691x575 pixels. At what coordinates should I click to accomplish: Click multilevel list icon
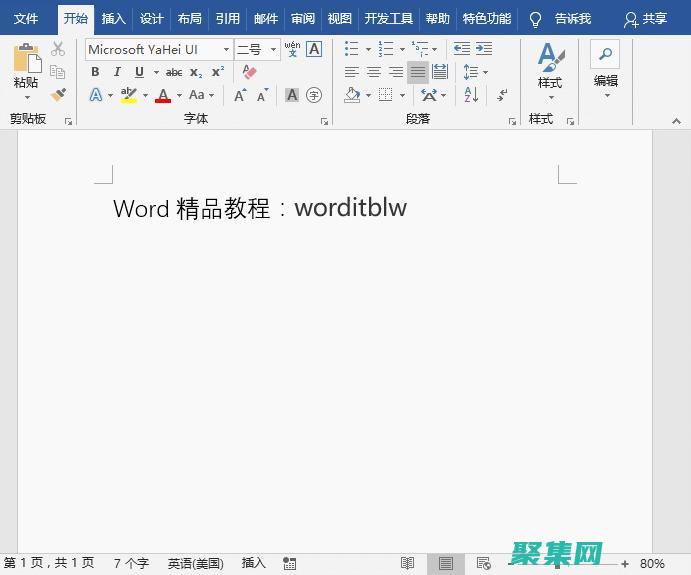(420, 49)
